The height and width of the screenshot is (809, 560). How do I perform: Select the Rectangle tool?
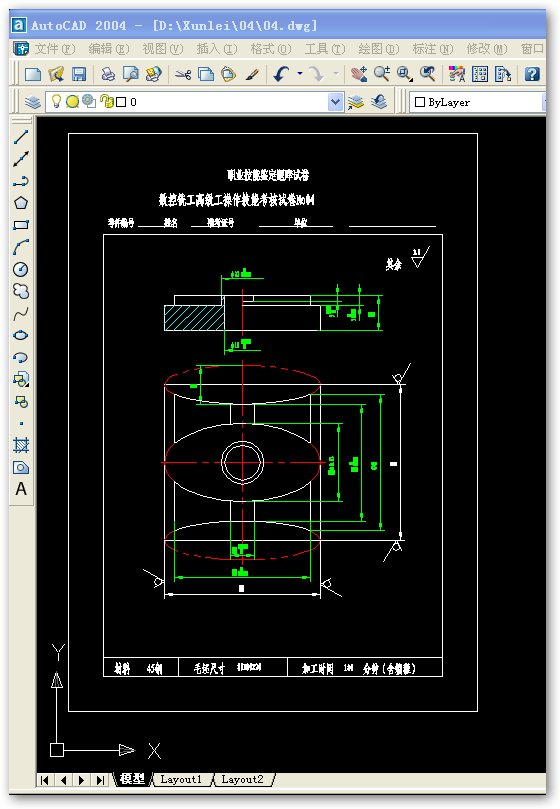[21, 225]
